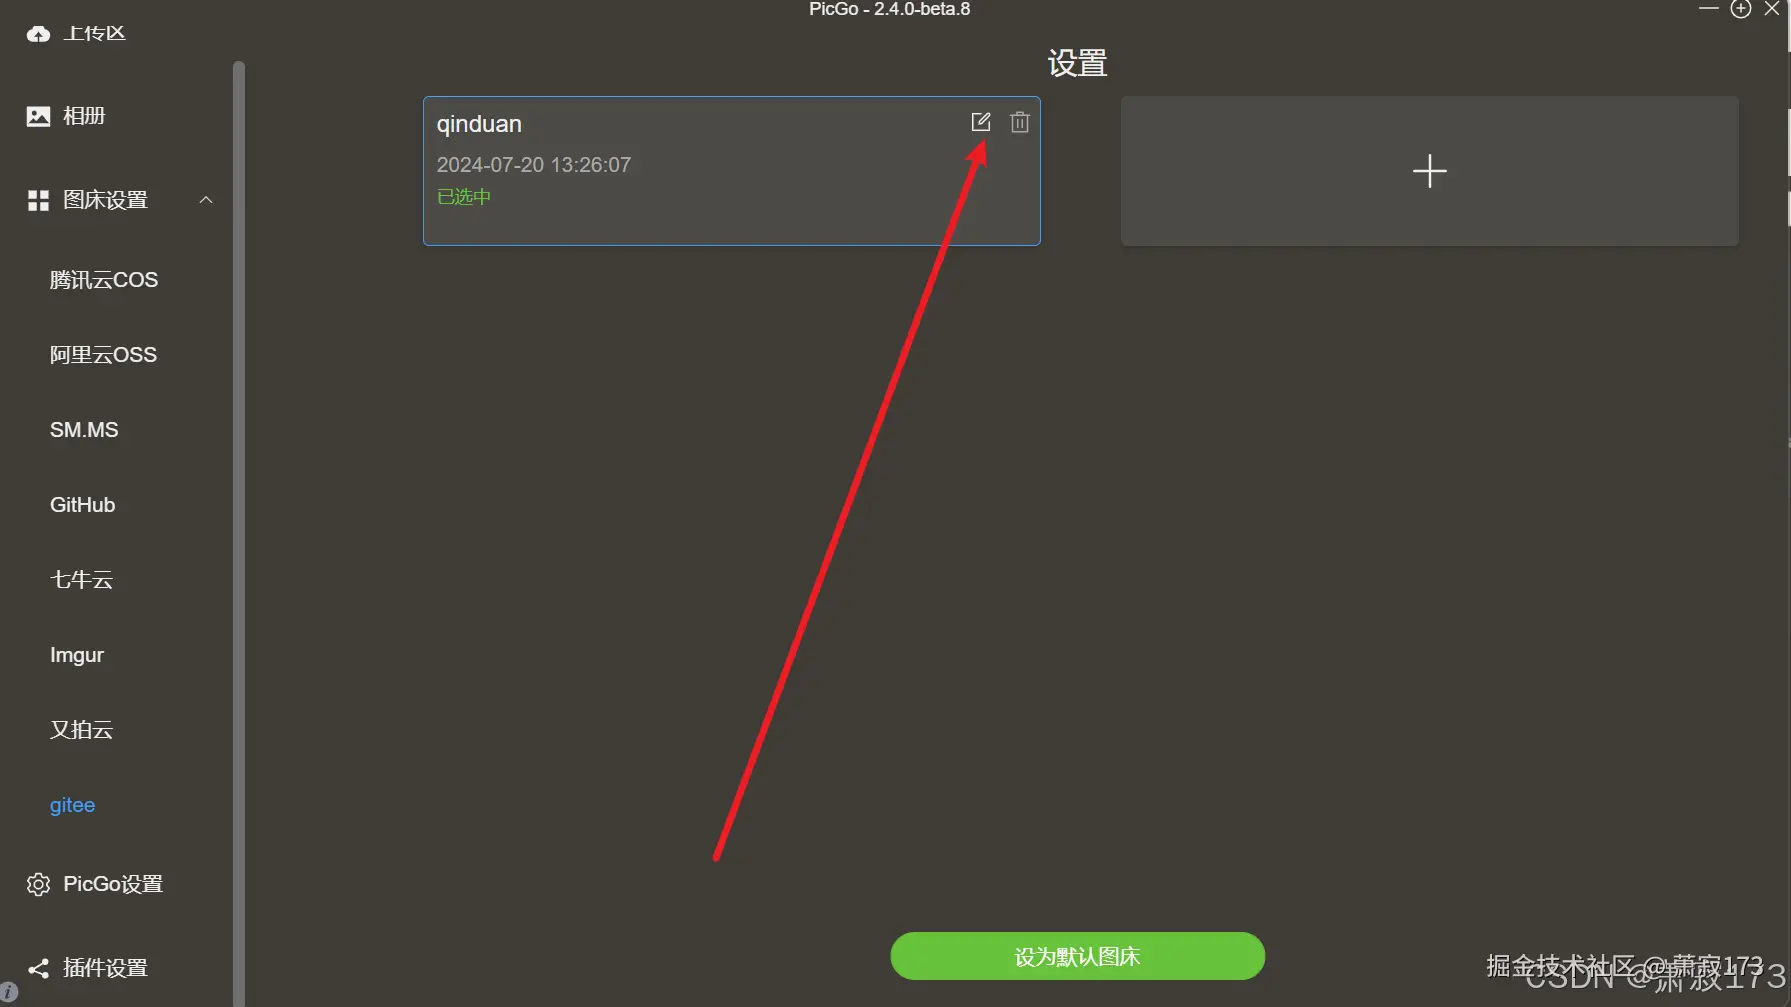Select the qinduan config card
Viewport: 1791px width, 1007px height.
pos(731,171)
